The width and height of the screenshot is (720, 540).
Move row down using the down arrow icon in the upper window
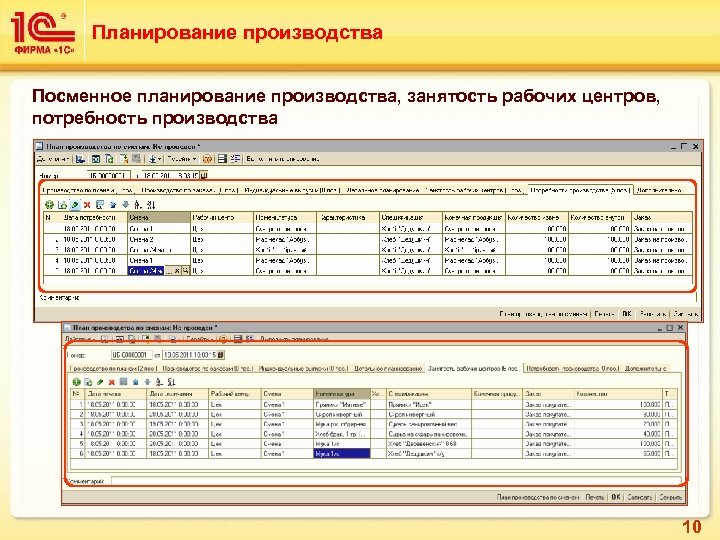(x=125, y=205)
